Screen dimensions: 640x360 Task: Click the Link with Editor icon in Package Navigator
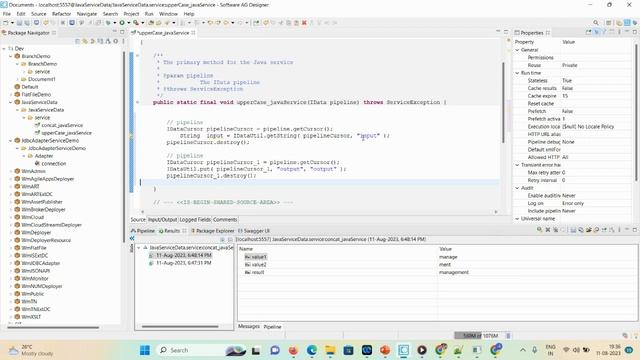[x=85, y=41]
